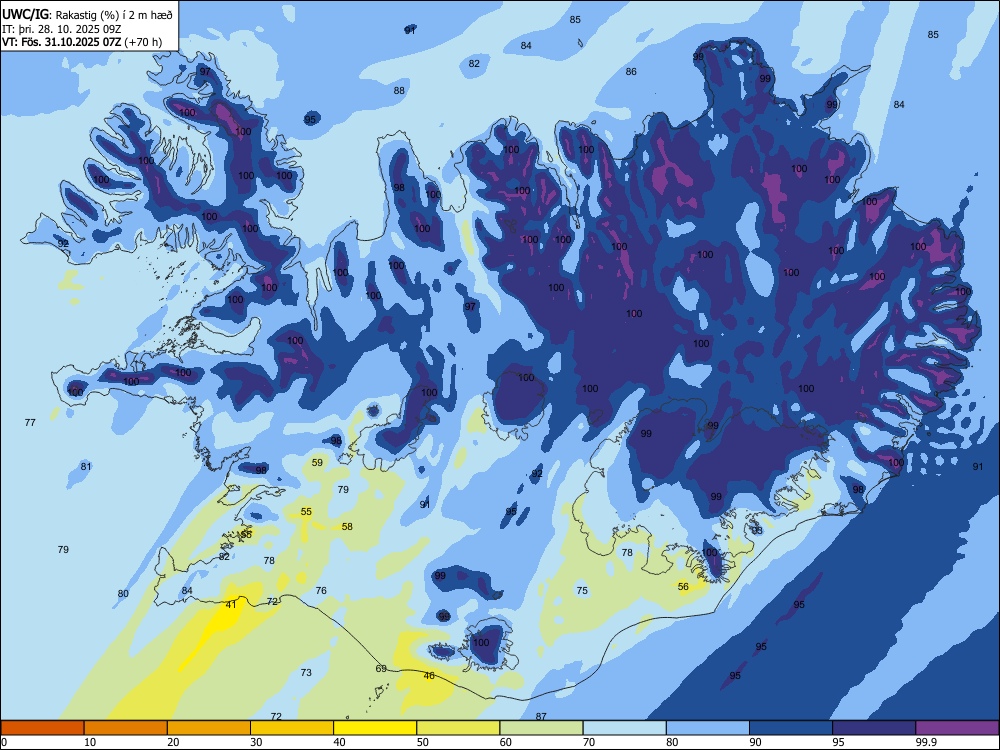Click the humidity value 41 on the map
The width and height of the screenshot is (1000, 750).
pyautogui.click(x=231, y=604)
